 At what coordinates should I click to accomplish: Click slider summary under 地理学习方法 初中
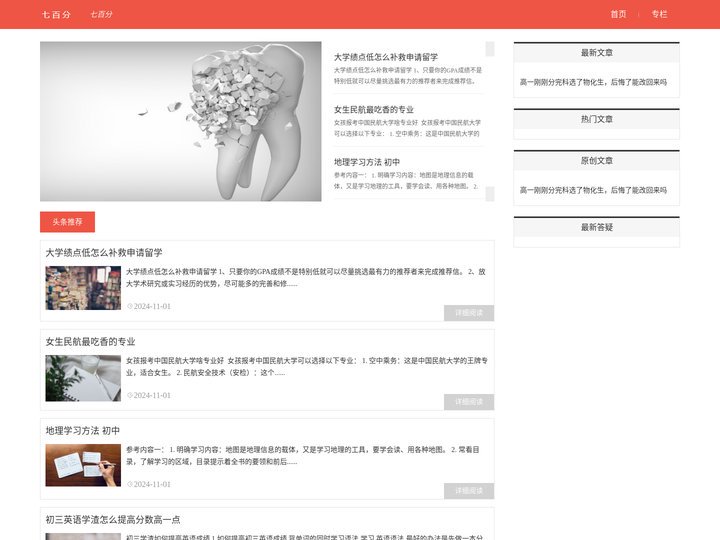(x=406, y=180)
